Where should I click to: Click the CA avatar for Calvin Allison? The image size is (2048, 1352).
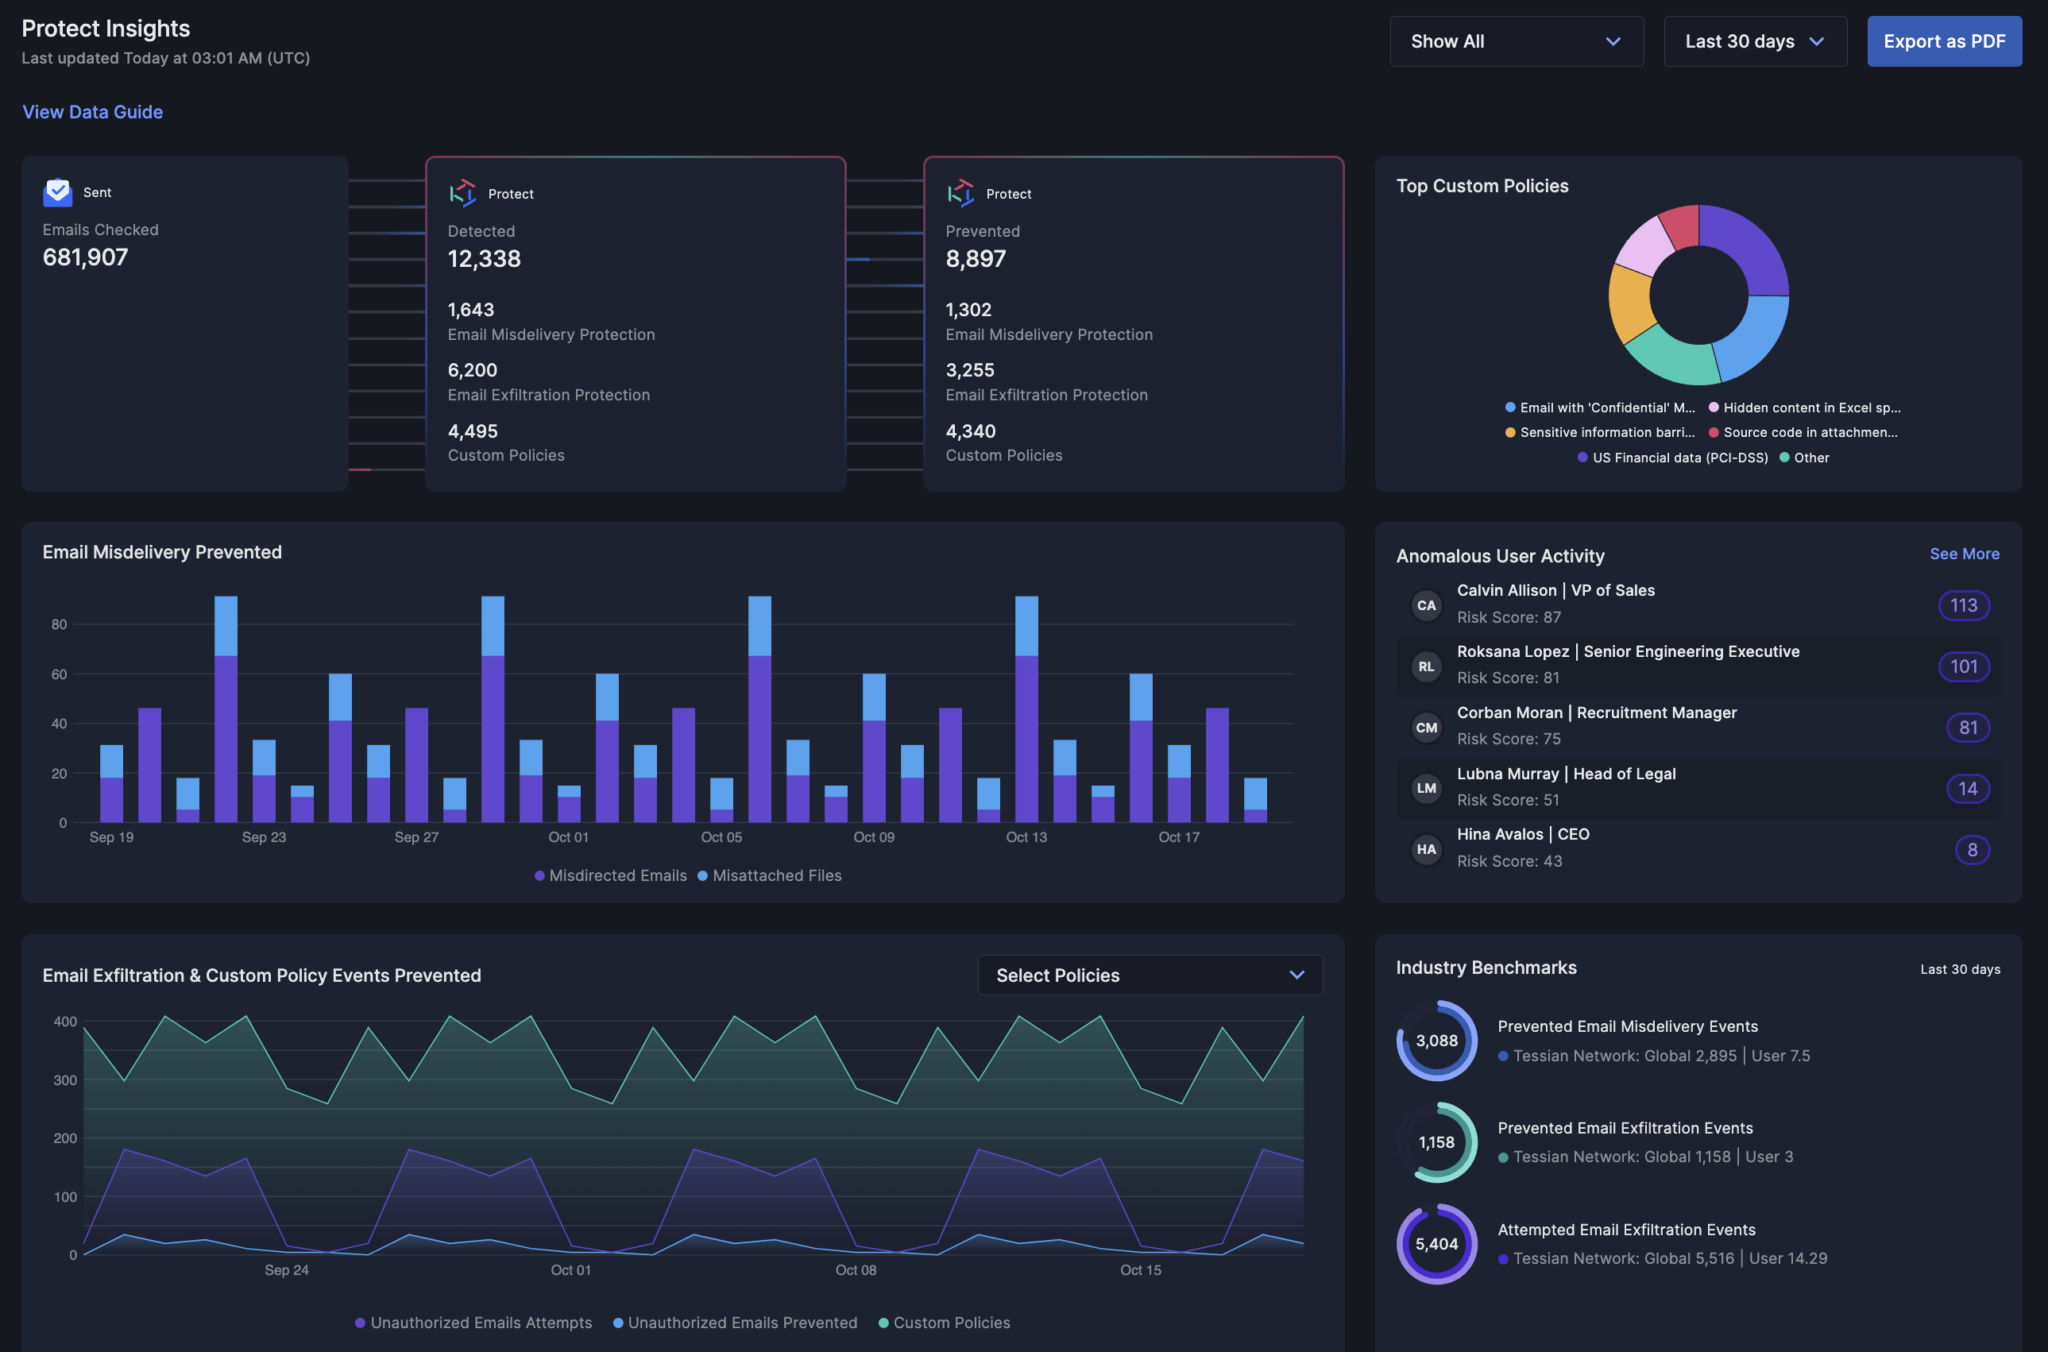(x=1426, y=605)
